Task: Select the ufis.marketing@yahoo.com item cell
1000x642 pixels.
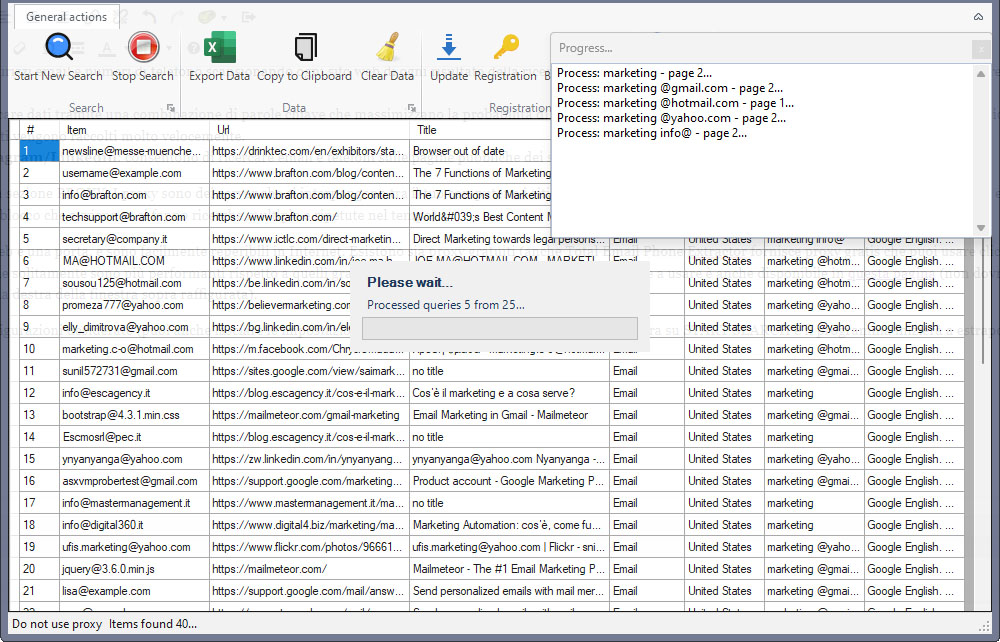Action: tap(135, 547)
